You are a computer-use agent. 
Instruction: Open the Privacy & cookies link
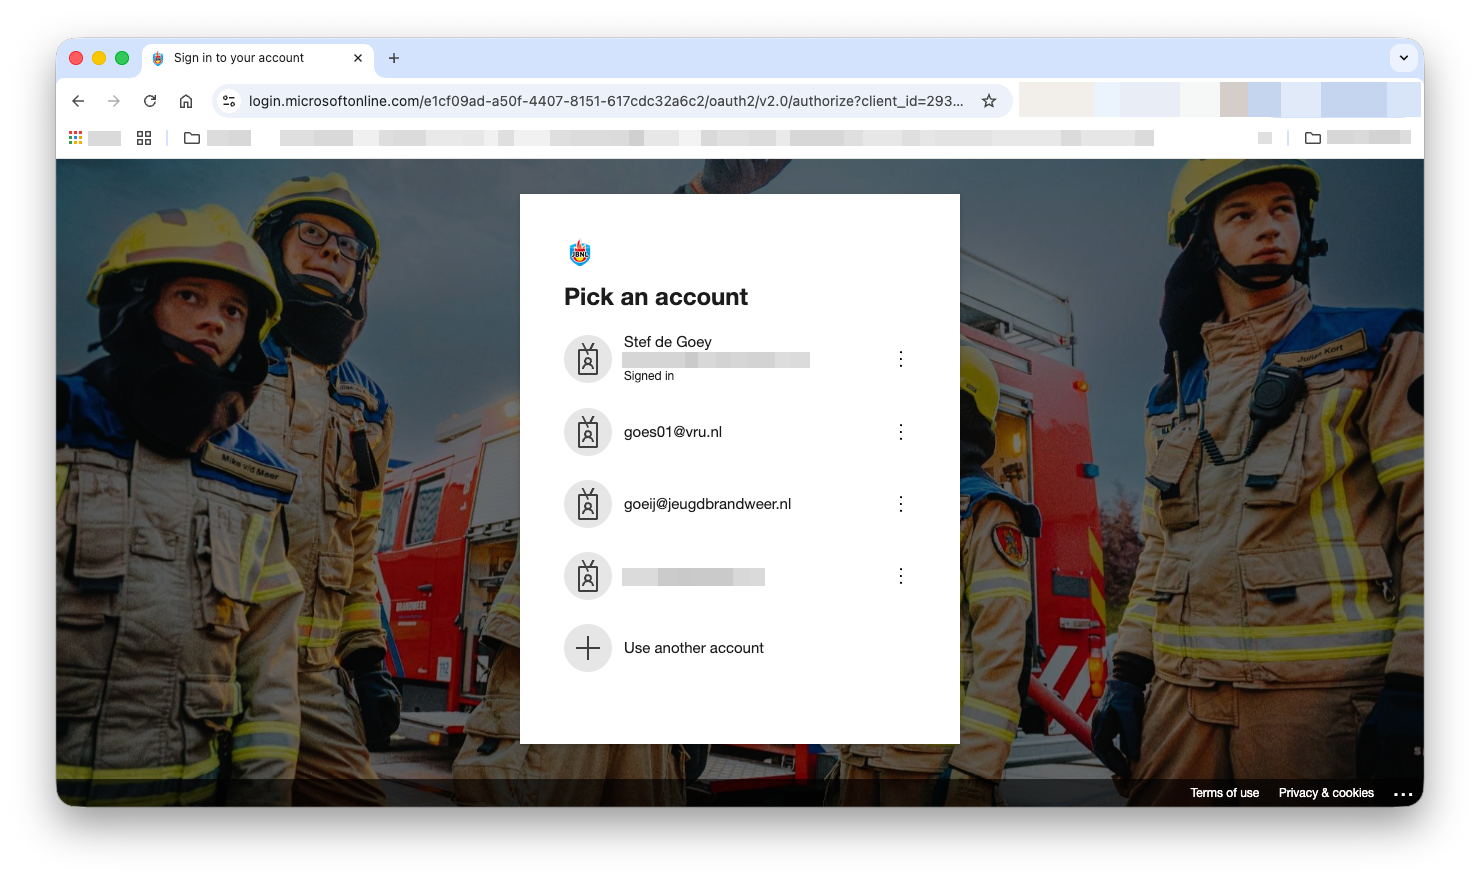1326,793
